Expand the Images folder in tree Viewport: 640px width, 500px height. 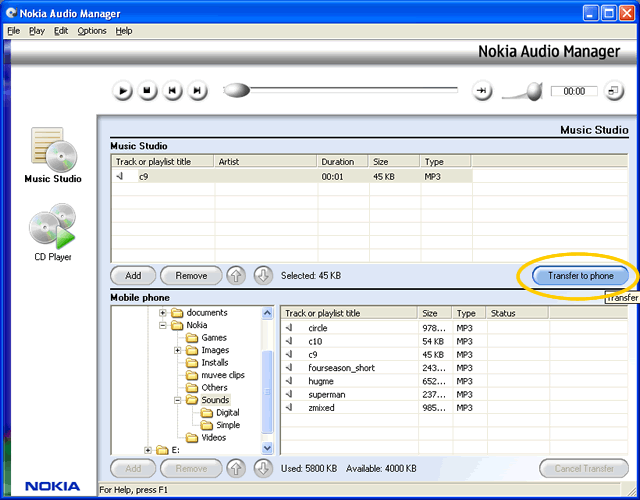(x=177, y=350)
